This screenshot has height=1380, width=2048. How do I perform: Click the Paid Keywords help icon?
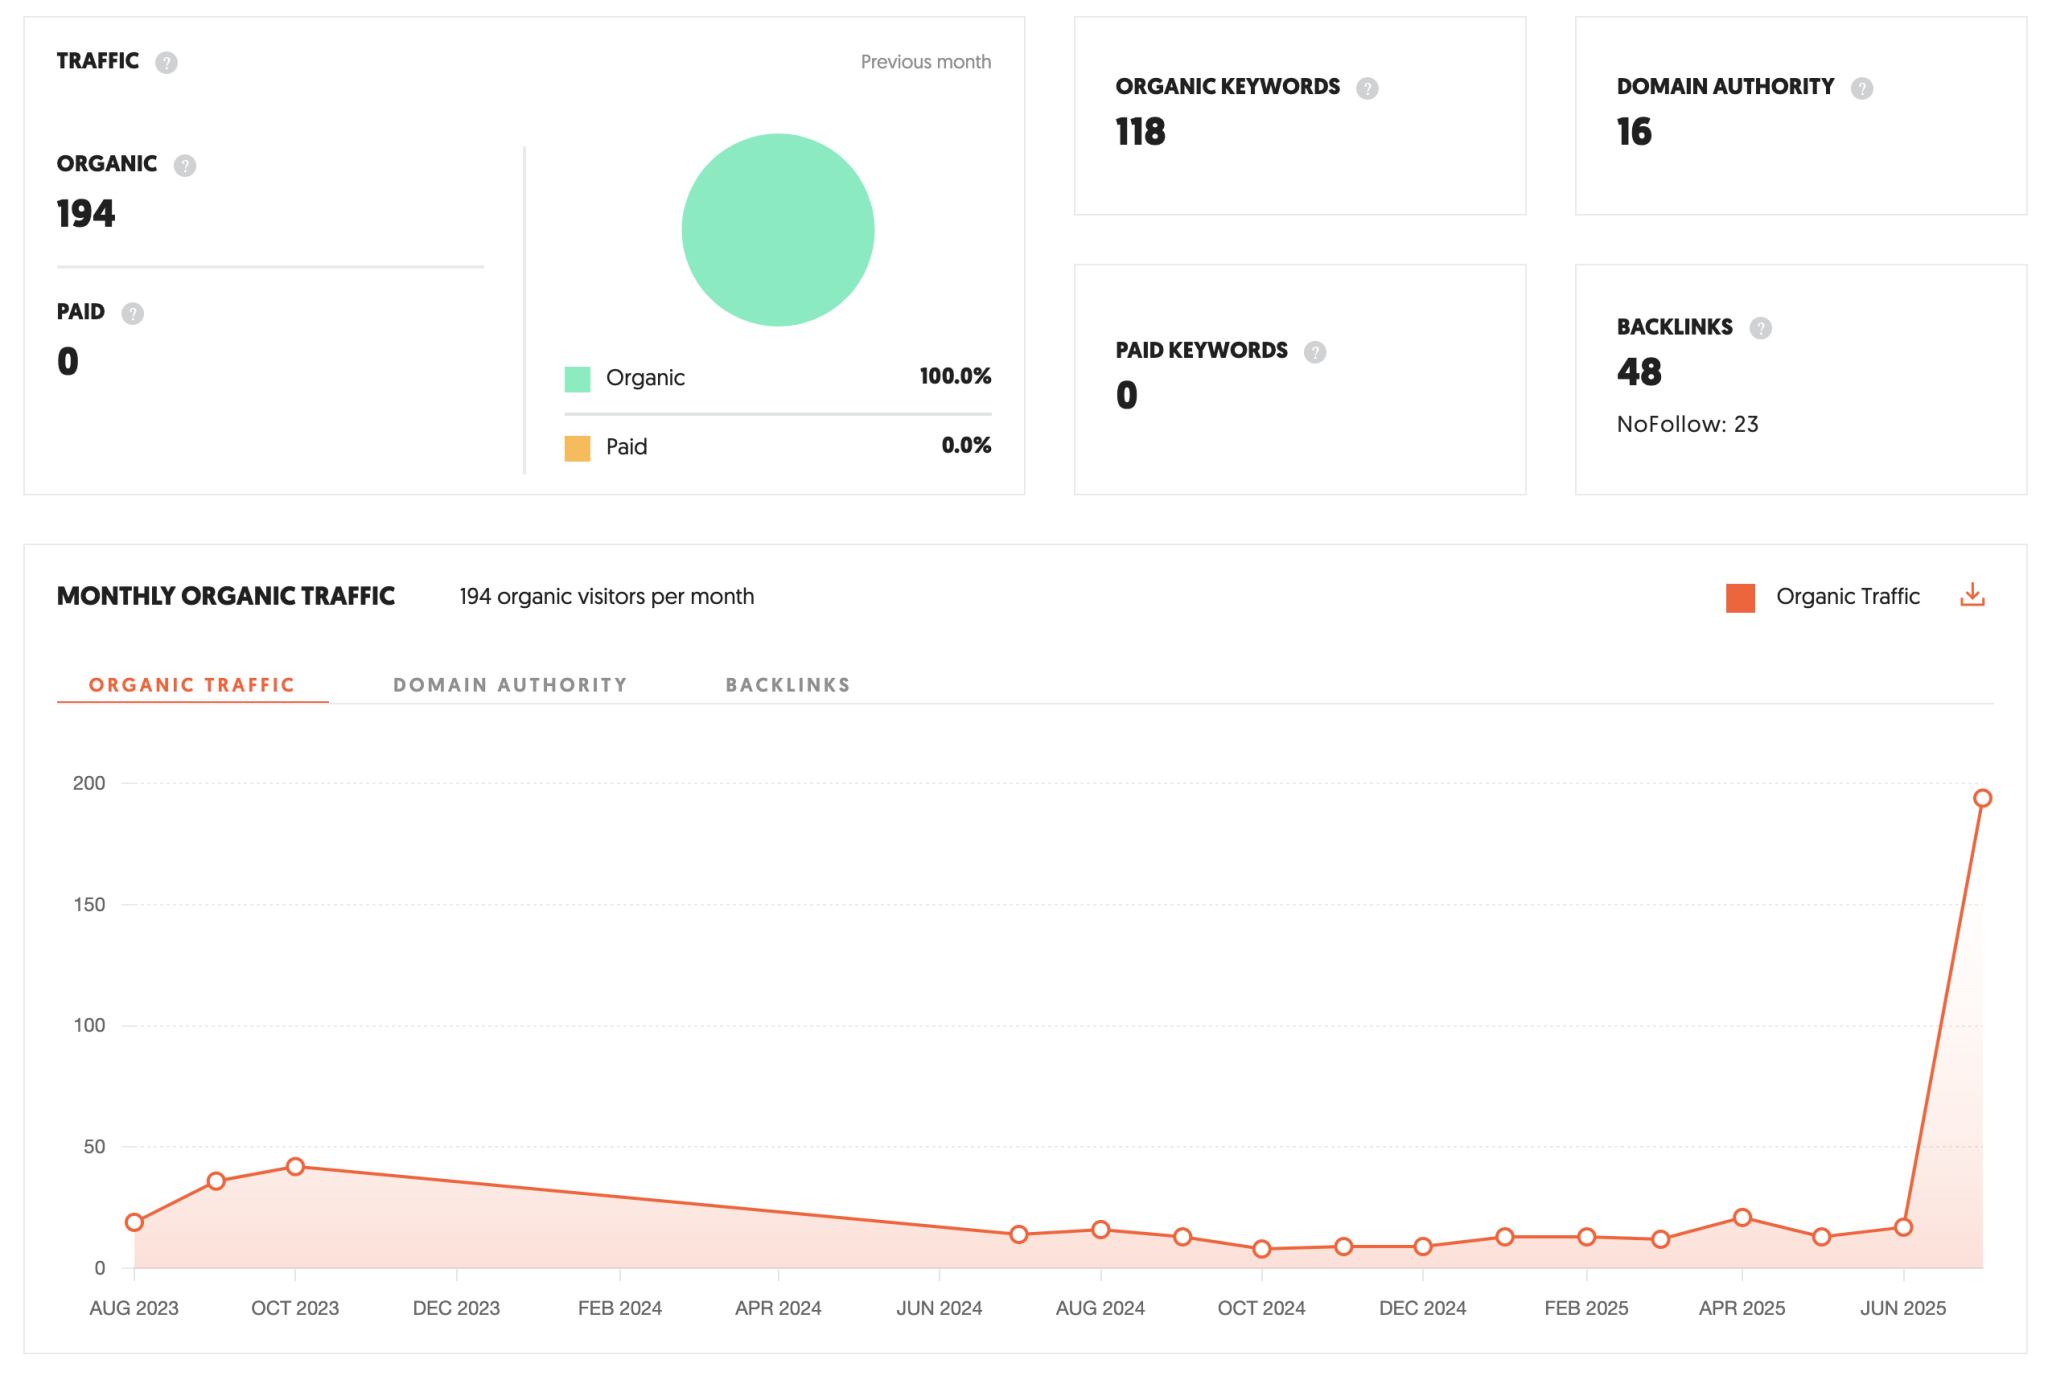pos(1315,352)
